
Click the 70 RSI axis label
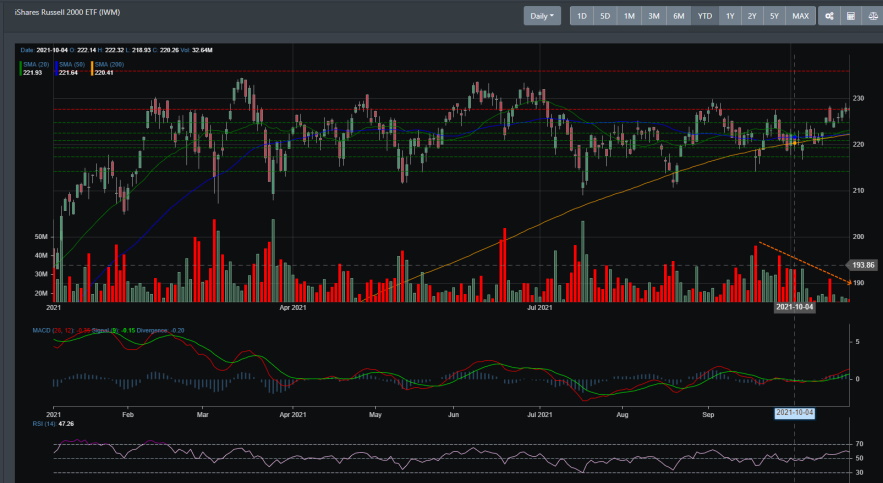(x=859, y=444)
